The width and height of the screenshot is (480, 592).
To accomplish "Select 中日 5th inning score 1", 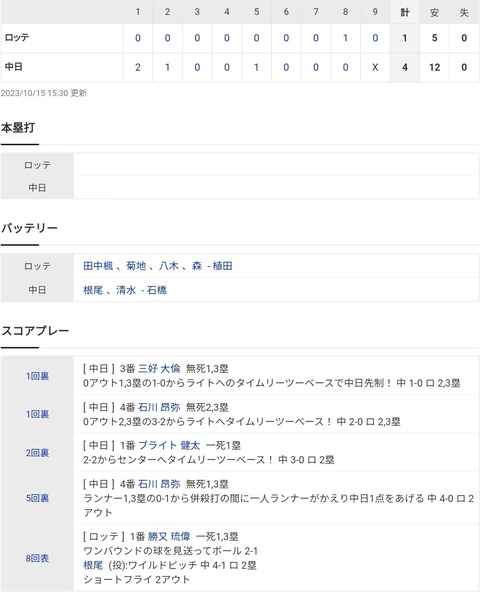I will pyautogui.click(x=256, y=67).
